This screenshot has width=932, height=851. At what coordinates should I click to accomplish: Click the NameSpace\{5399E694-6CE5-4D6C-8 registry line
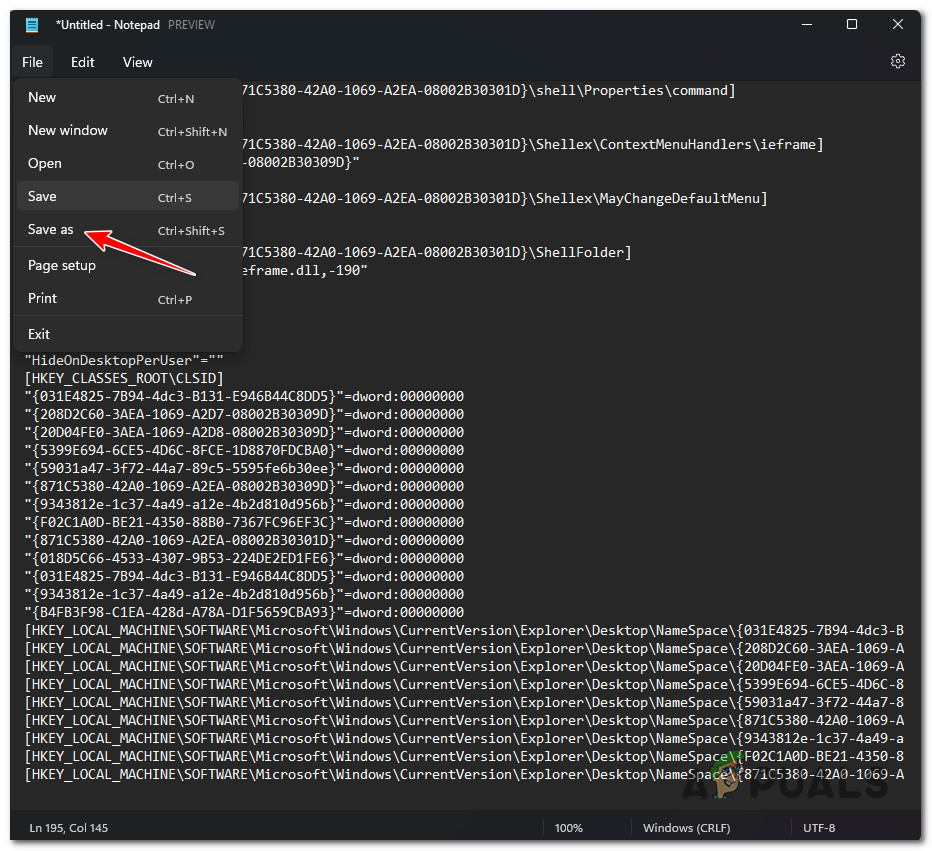pos(464,684)
